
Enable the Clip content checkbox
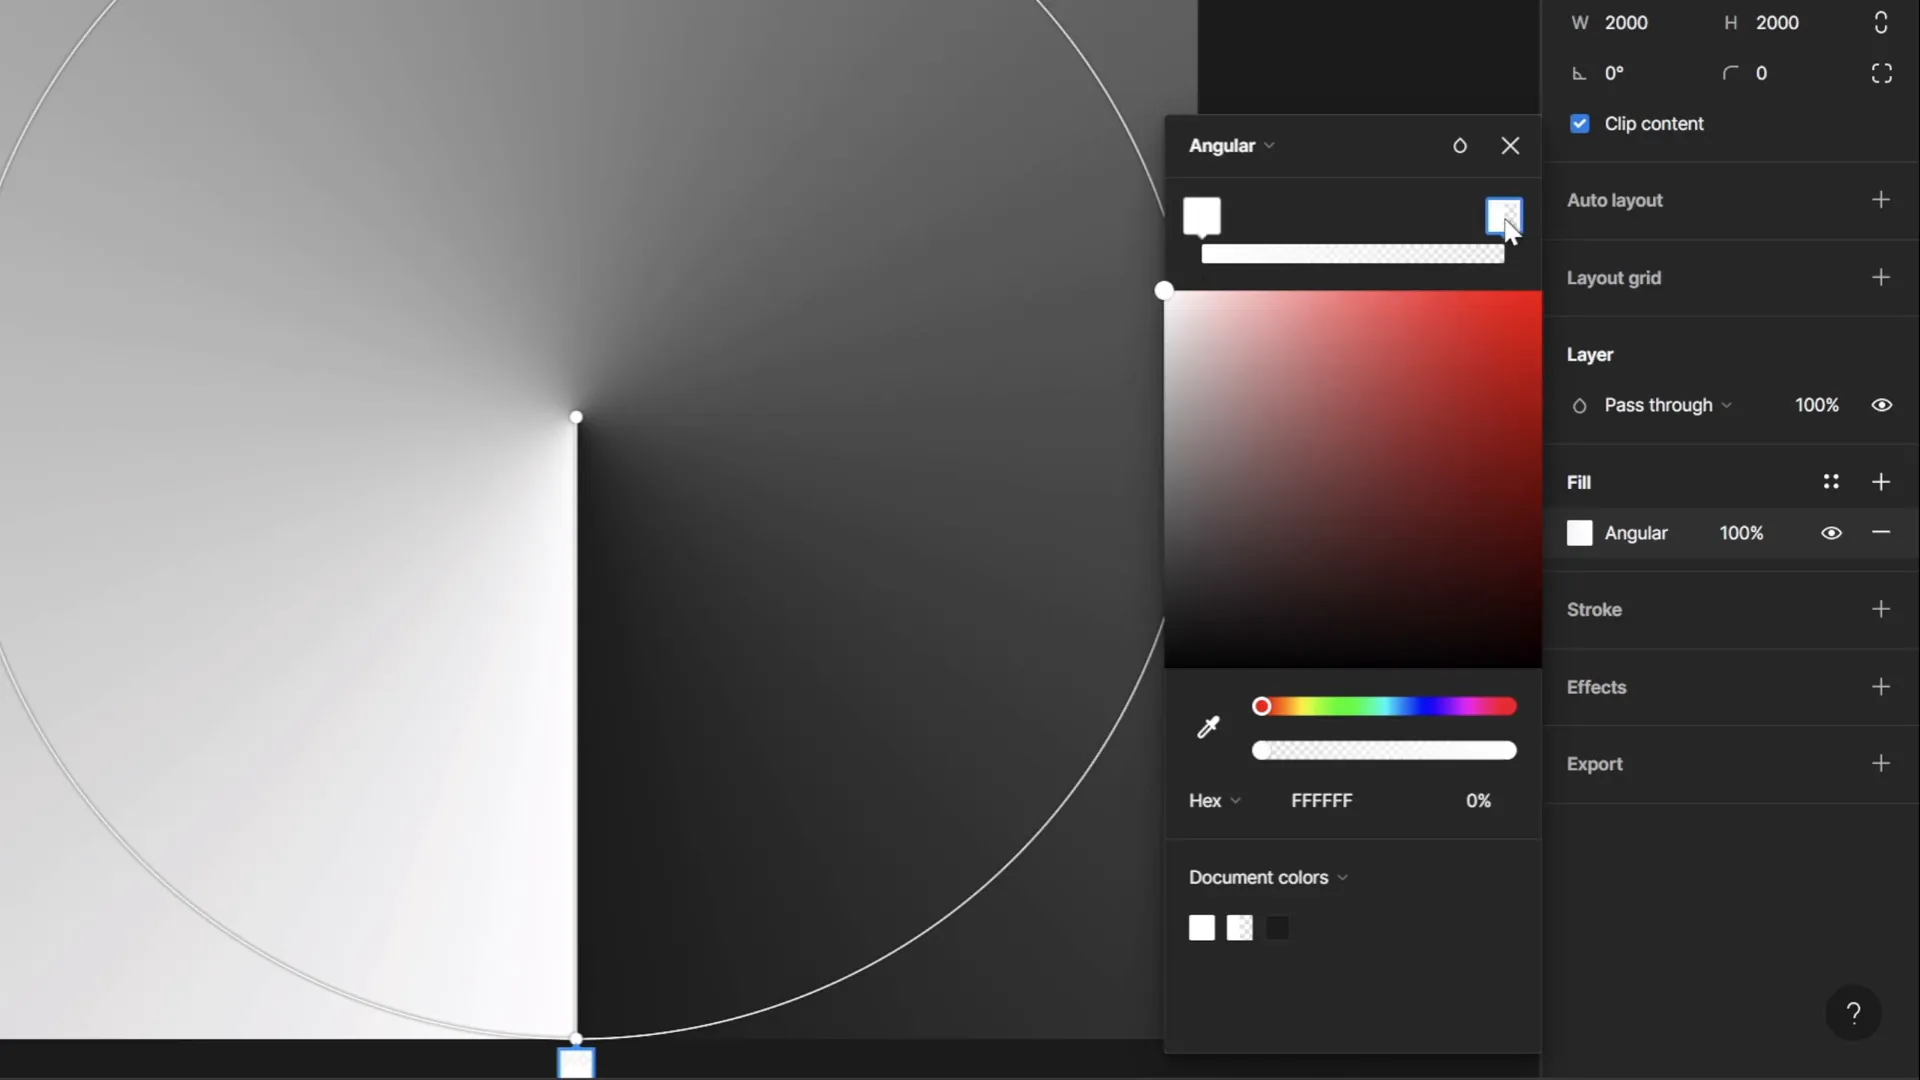(1579, 123)
